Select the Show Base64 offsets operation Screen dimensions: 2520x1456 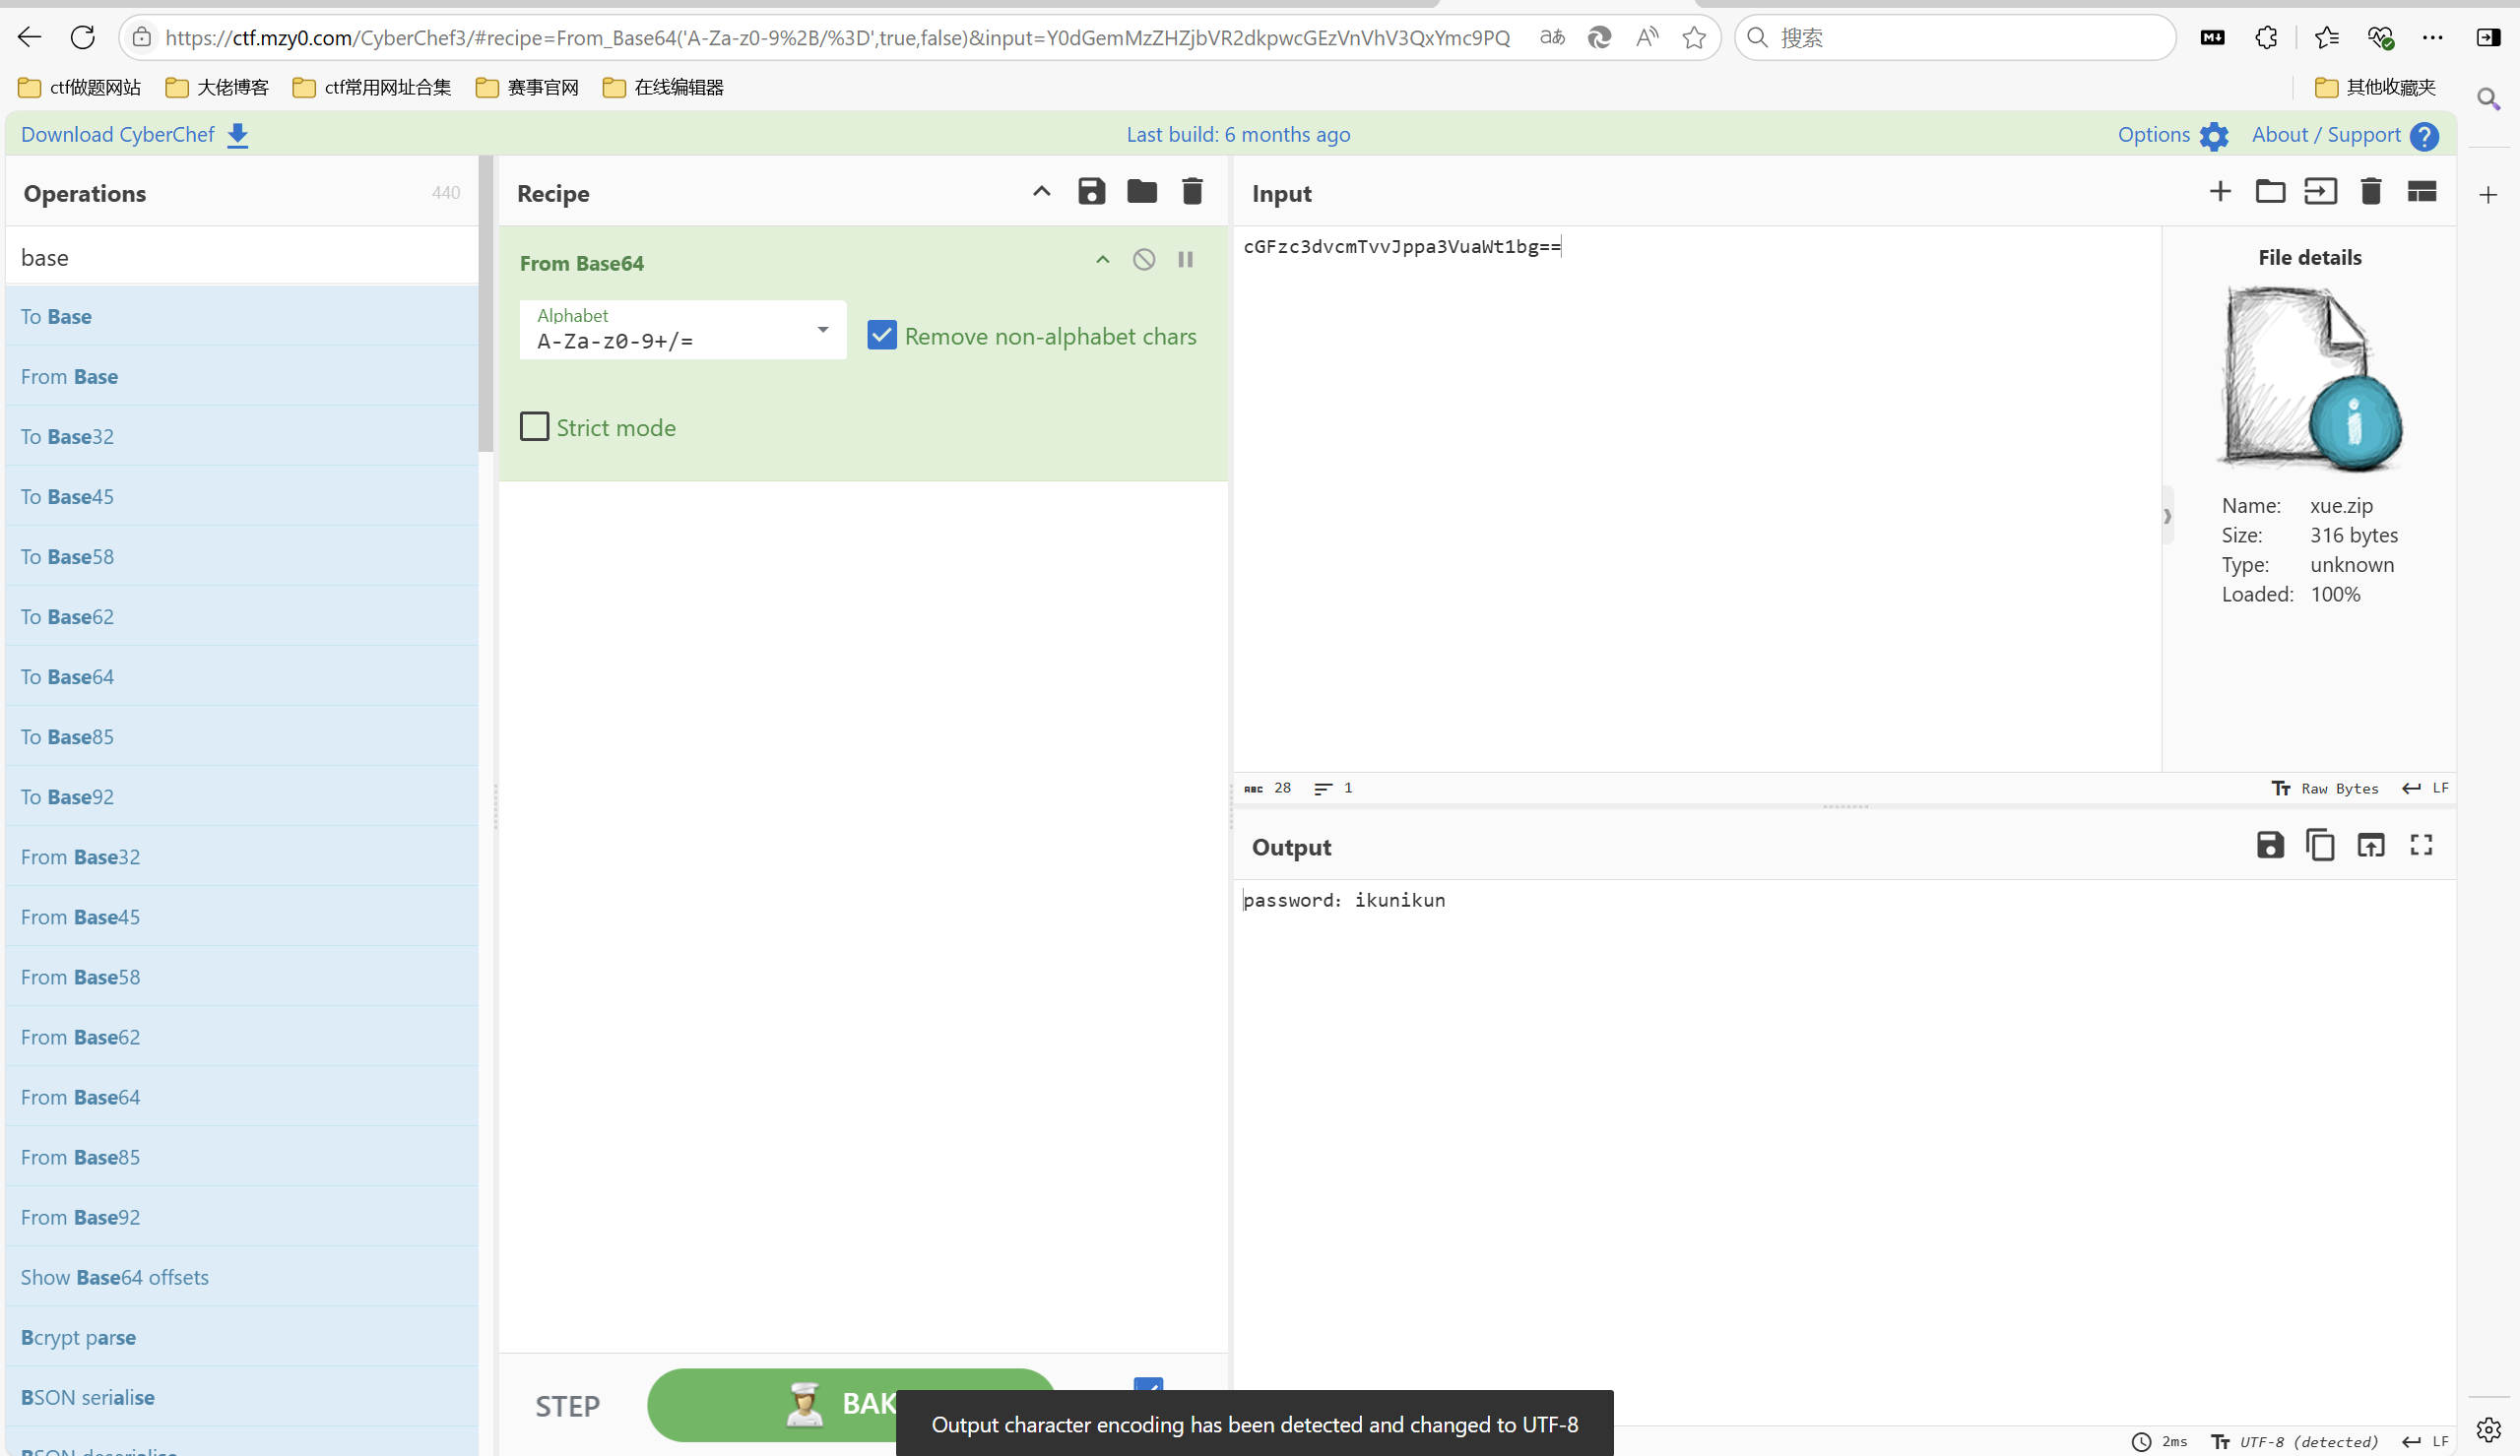click(242, 1276)
